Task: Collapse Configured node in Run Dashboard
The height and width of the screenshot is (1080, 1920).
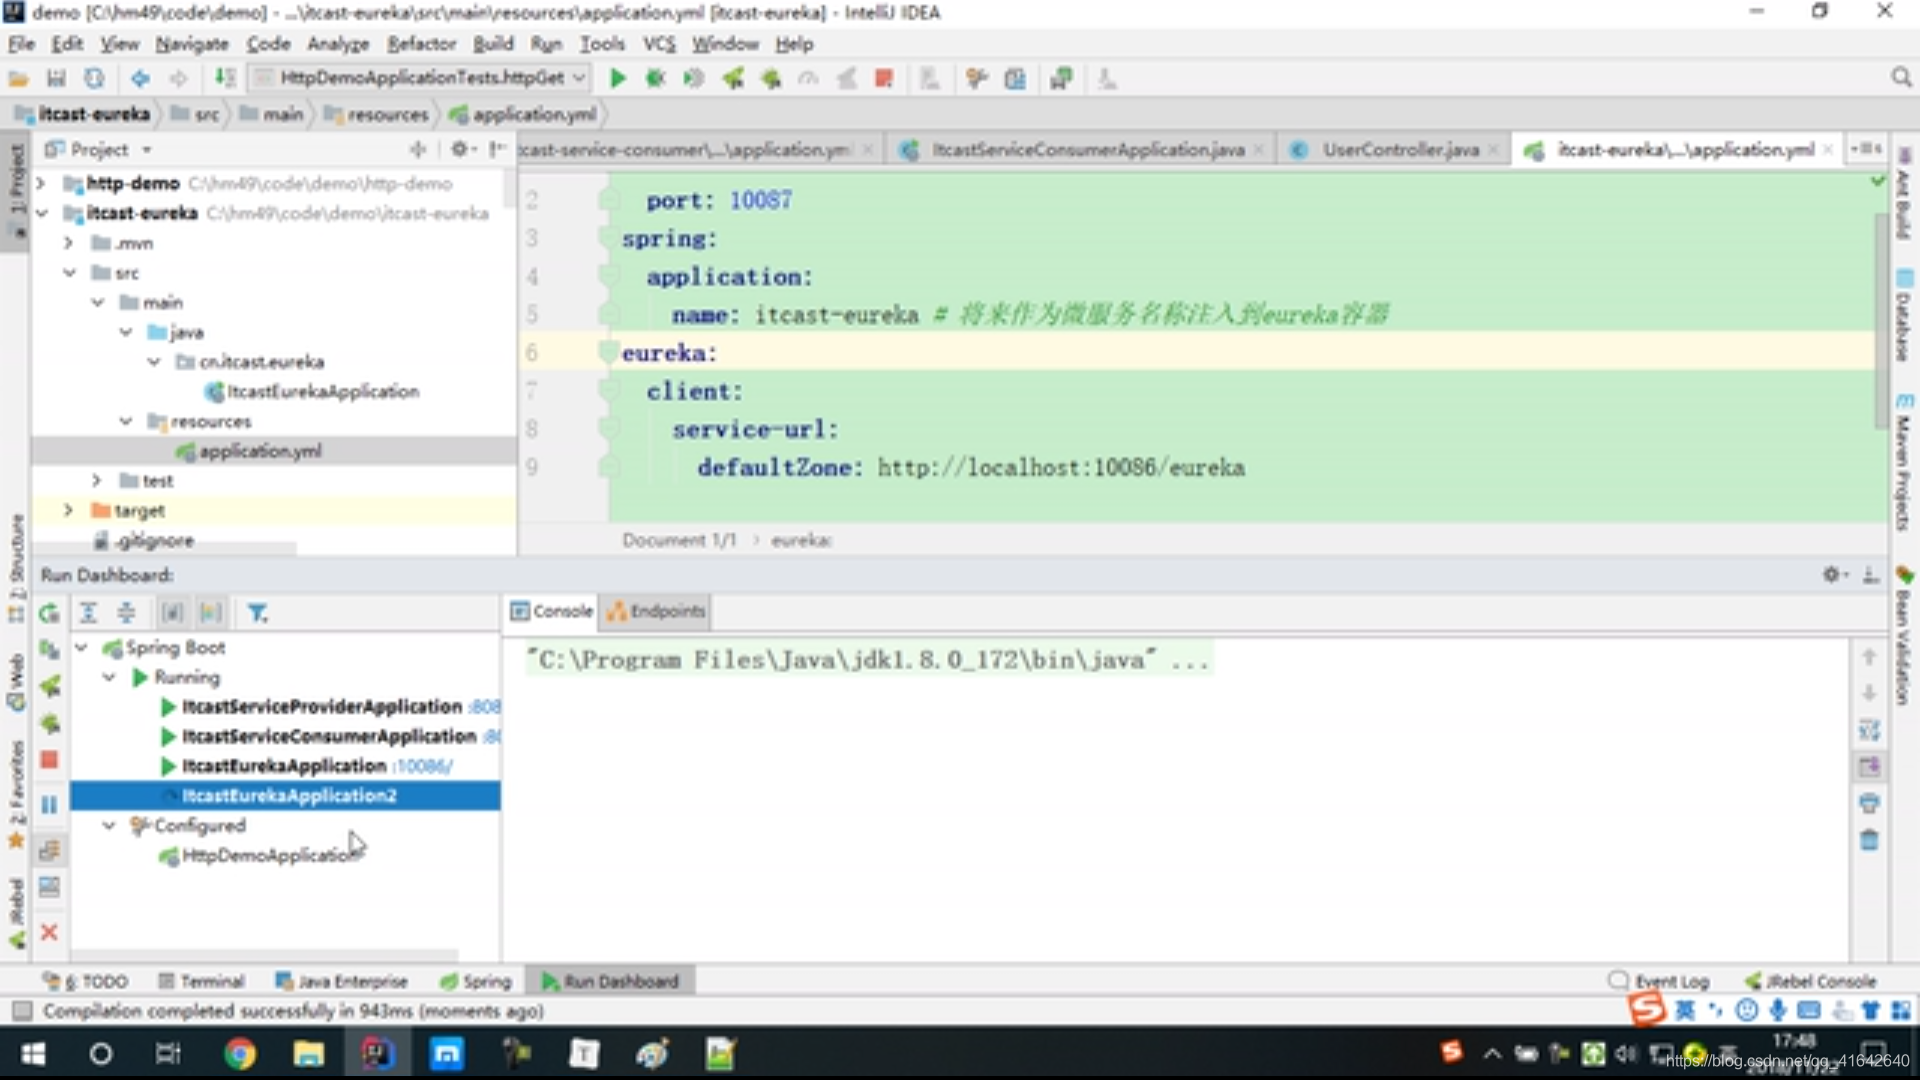Action: (109, 825)
